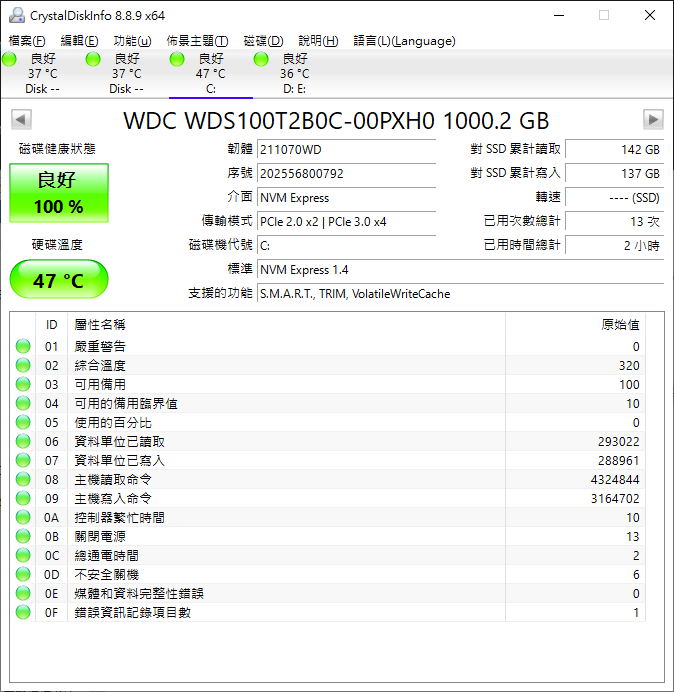
Task: Open the 檔案(F) menu
Action: (27, 41)
